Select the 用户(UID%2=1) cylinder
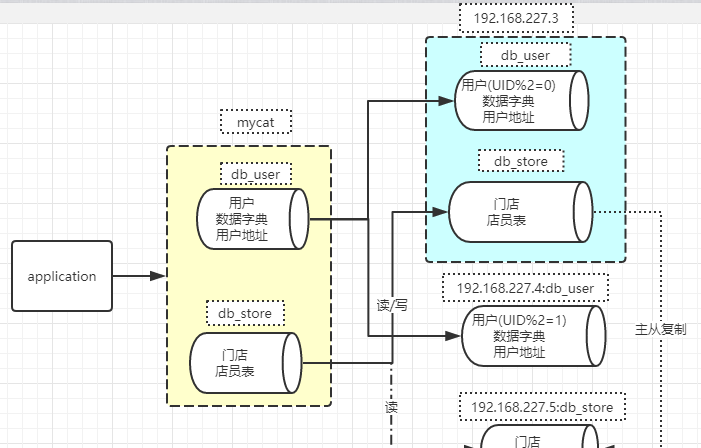701x448 pixels. pyautogui.click(x=533, y=336)
